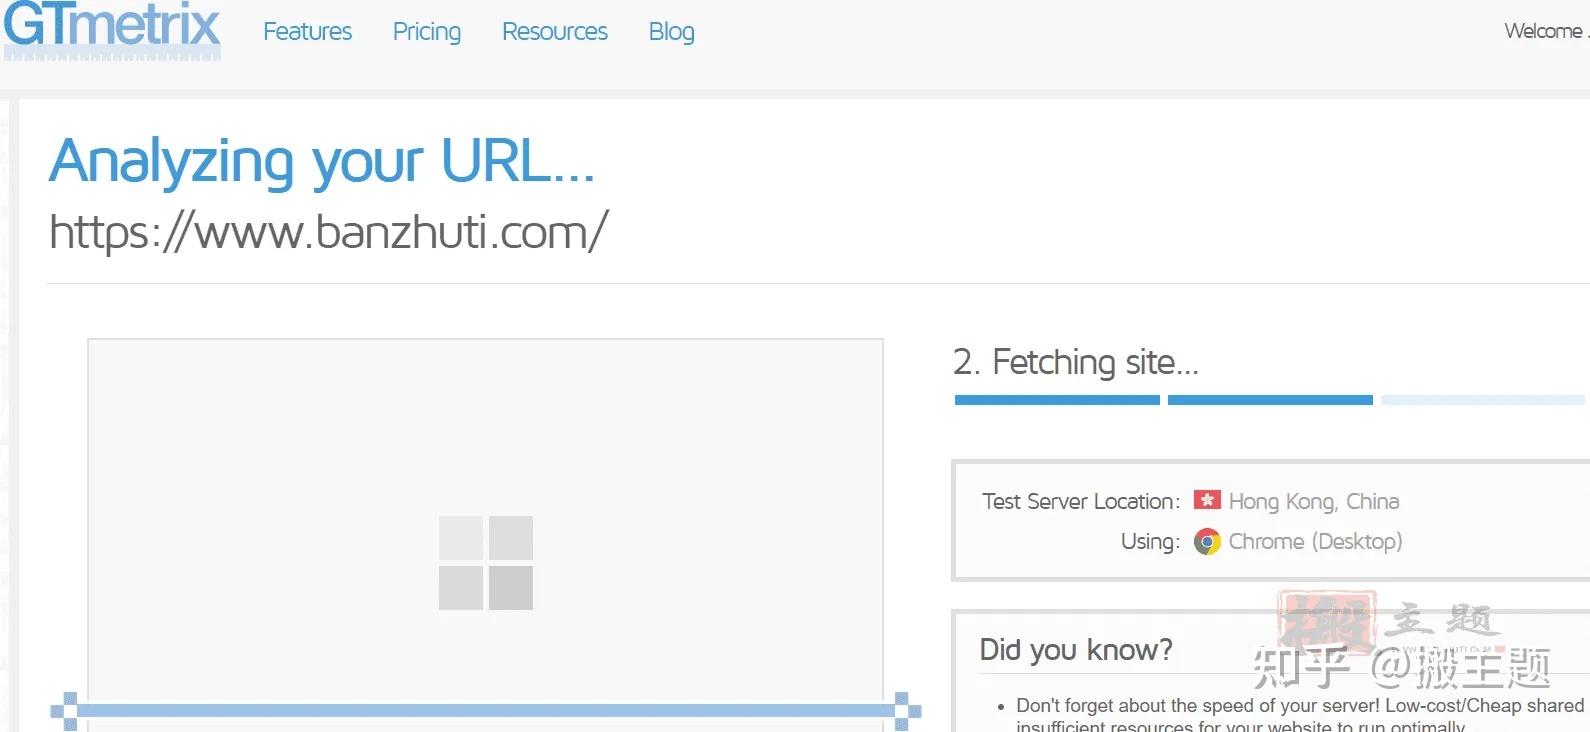
Task: Click the Hong Kong flag icon
Action: (1207, 500)
